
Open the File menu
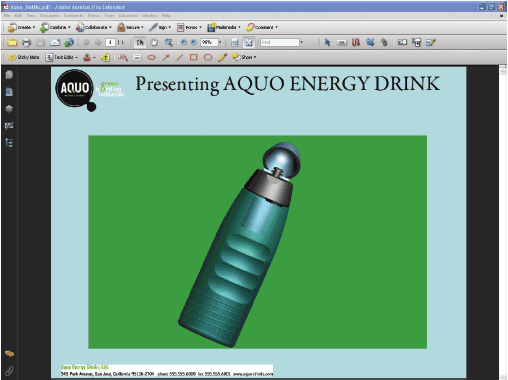click(7, 16)
